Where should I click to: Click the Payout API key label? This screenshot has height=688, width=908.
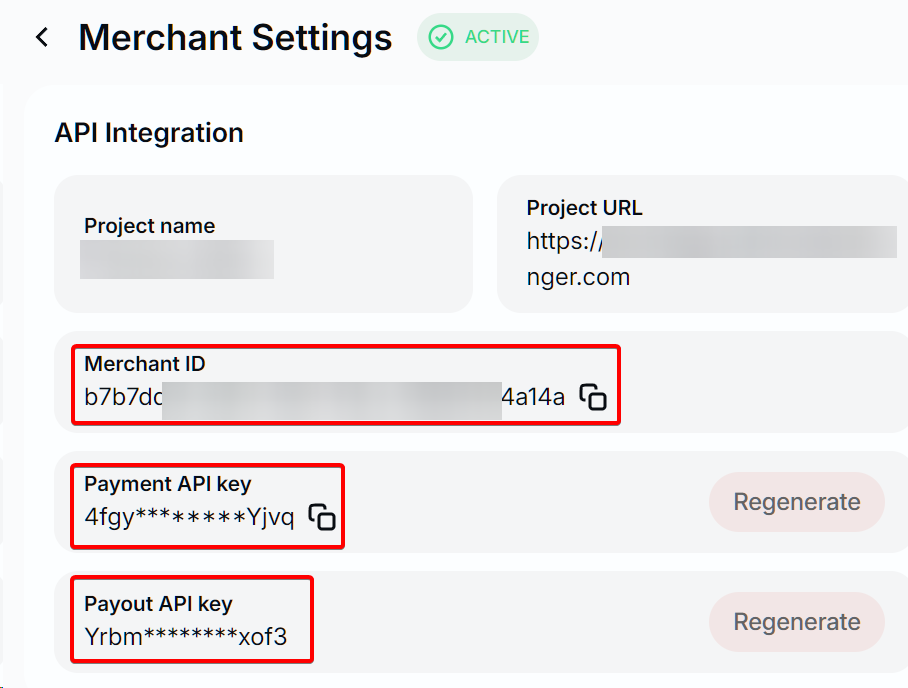pyautogui.click(x=158, y=604)
